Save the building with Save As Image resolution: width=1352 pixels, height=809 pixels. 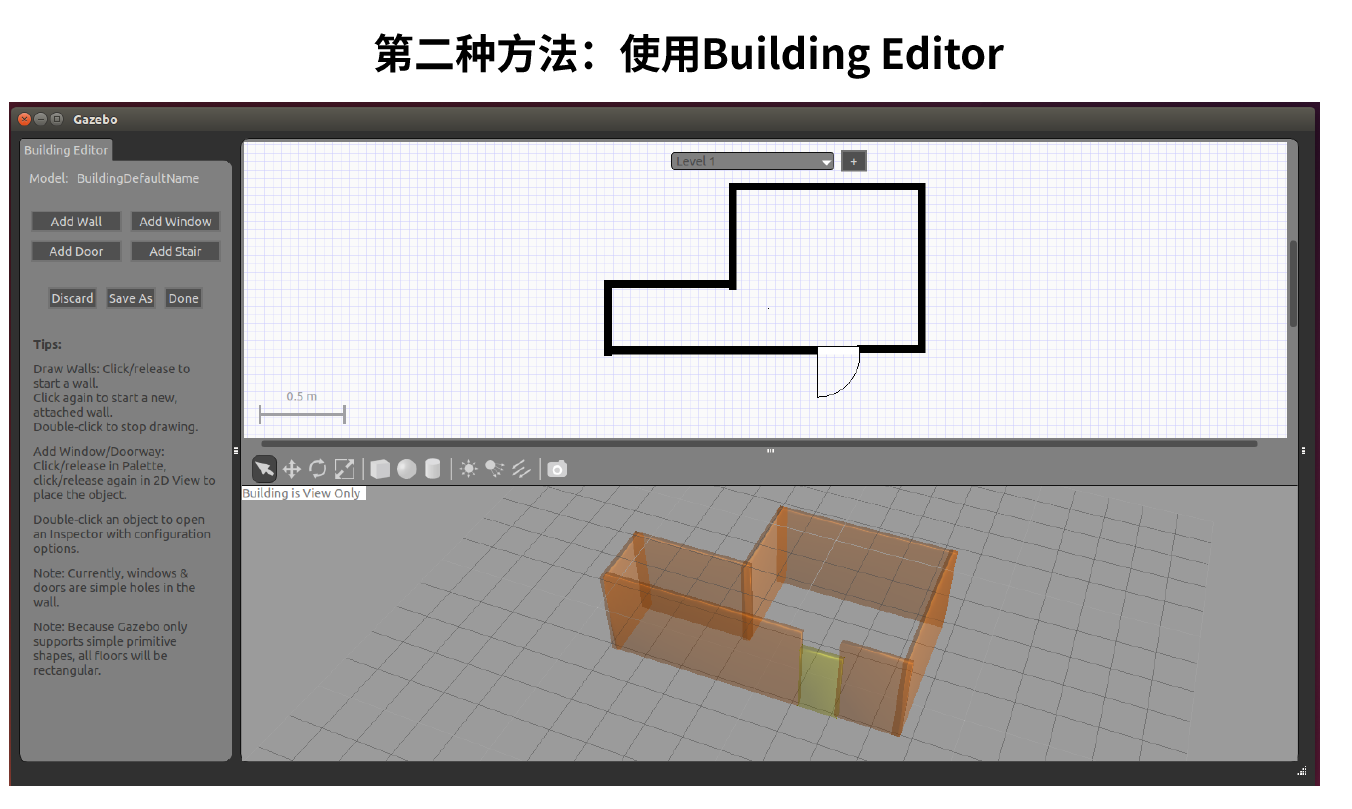pos(130,298)
